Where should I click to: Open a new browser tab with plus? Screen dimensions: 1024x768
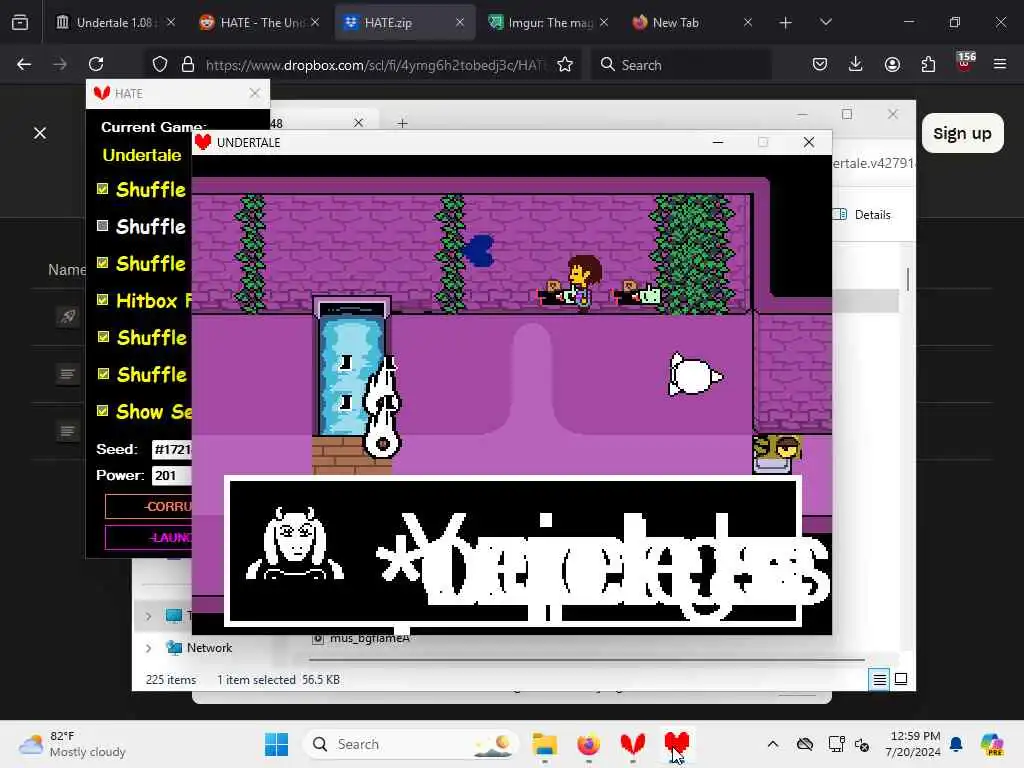click(786, 23)
